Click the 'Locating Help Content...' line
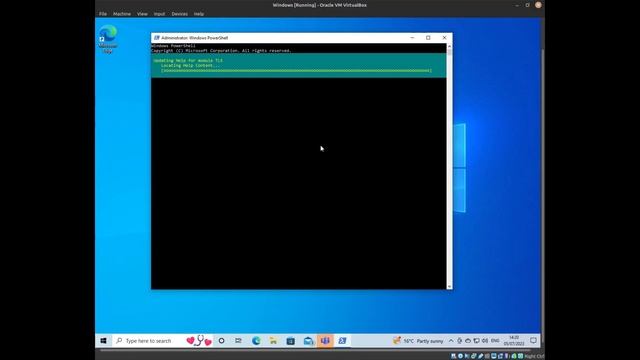 (190, 65)
